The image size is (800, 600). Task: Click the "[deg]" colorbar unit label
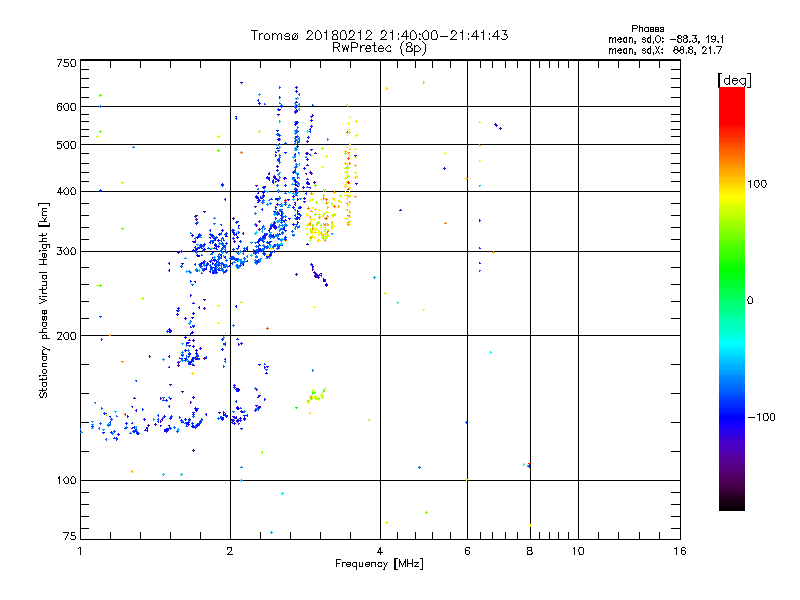tap(734, 80)
